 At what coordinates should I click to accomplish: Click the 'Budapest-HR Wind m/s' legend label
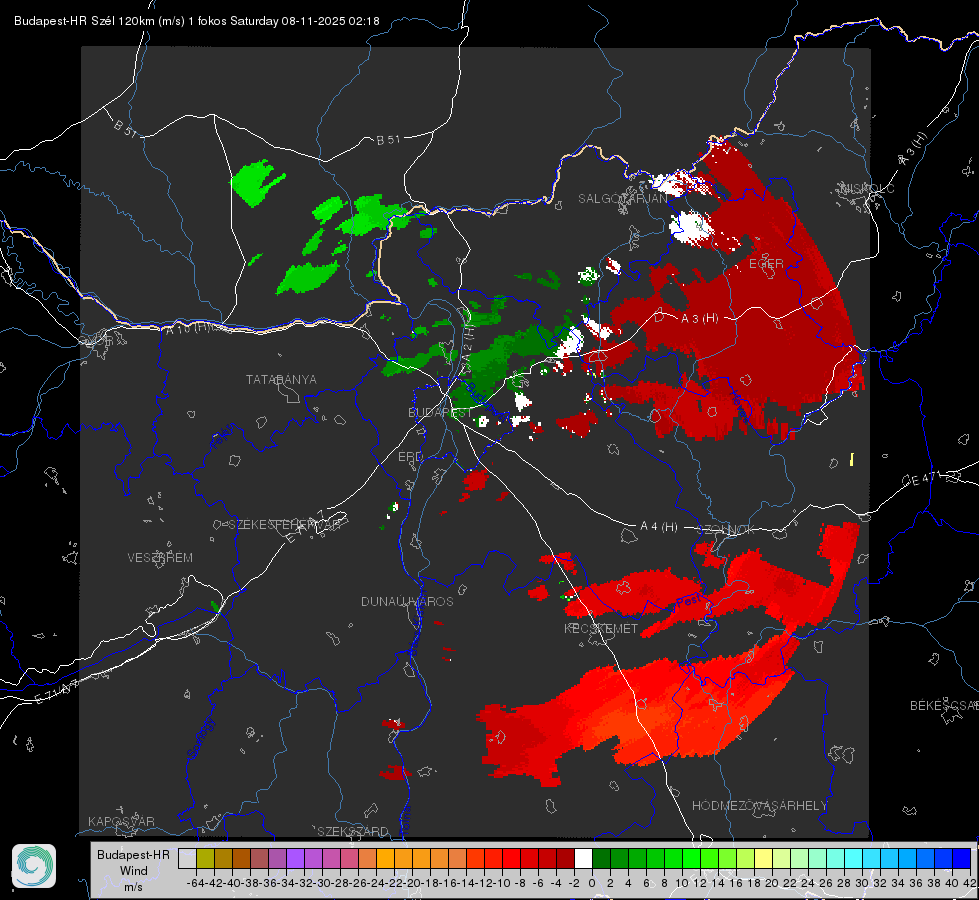tap(134, 870)
